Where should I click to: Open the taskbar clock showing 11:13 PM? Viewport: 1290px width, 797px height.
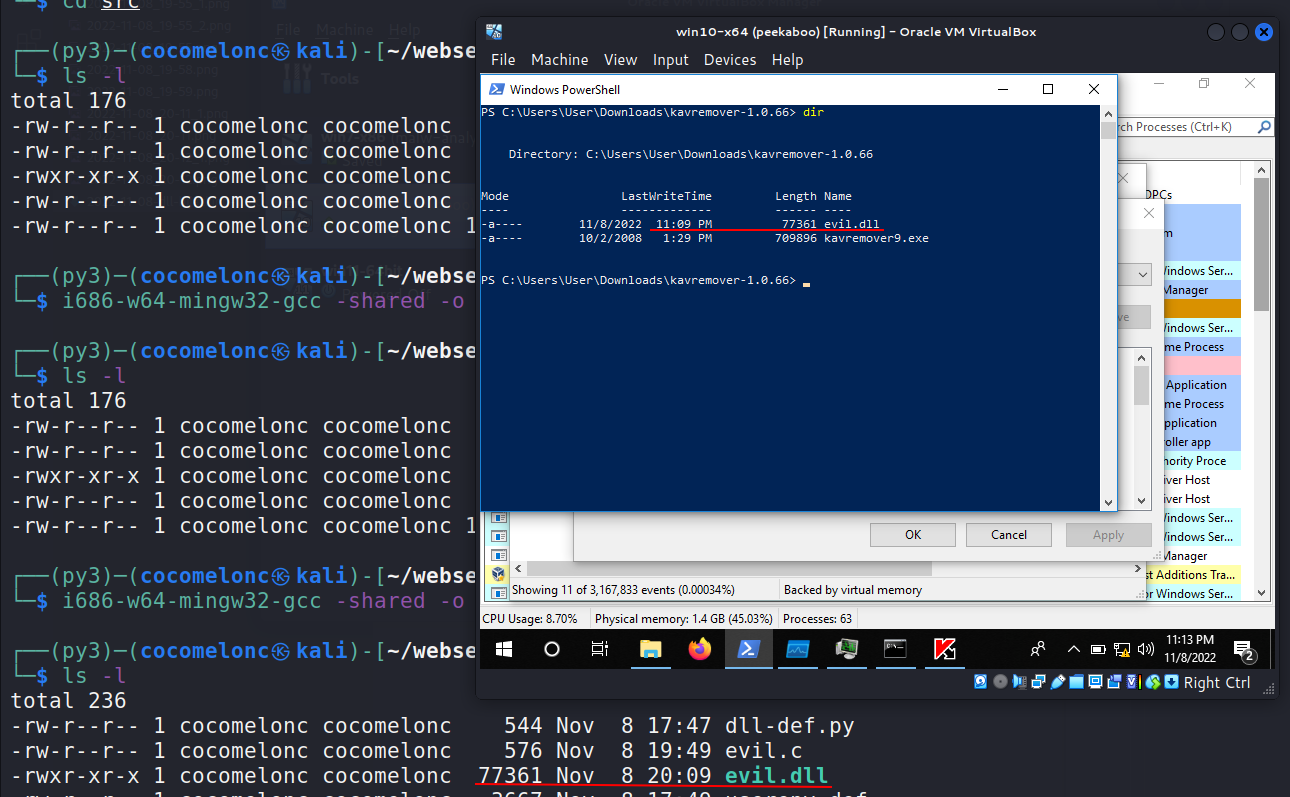tap(1190, 649)
